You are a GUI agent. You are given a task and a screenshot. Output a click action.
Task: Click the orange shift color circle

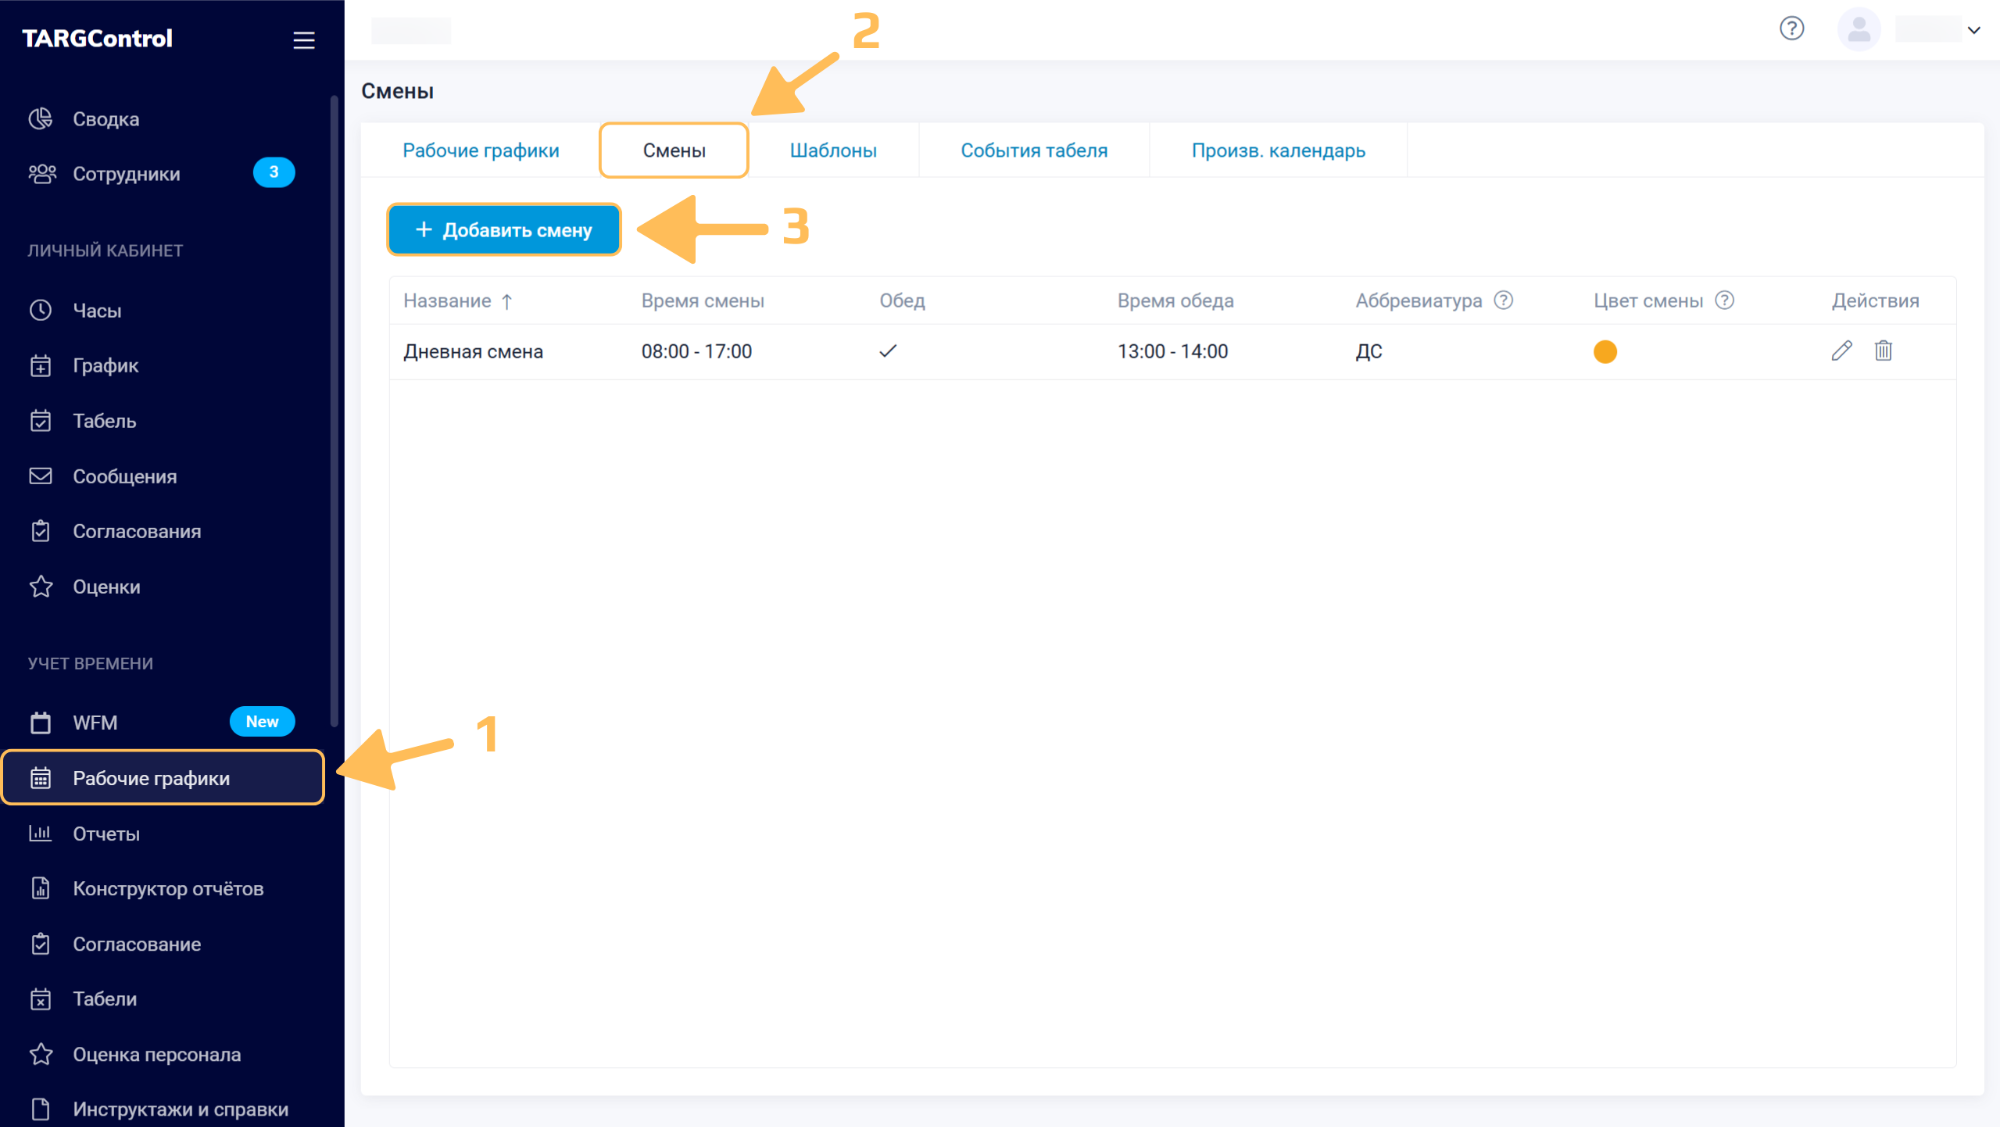tap(1605, 352)
